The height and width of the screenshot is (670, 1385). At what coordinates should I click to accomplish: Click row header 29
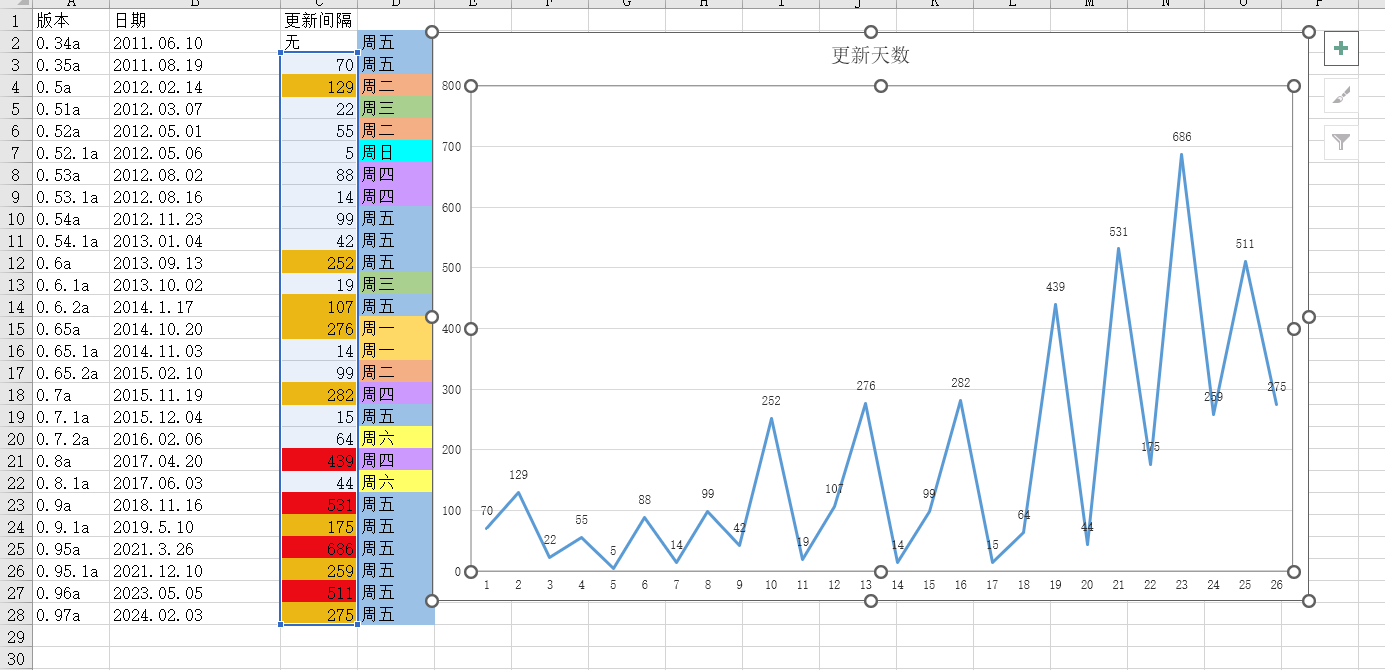click(x=16, y=636)
